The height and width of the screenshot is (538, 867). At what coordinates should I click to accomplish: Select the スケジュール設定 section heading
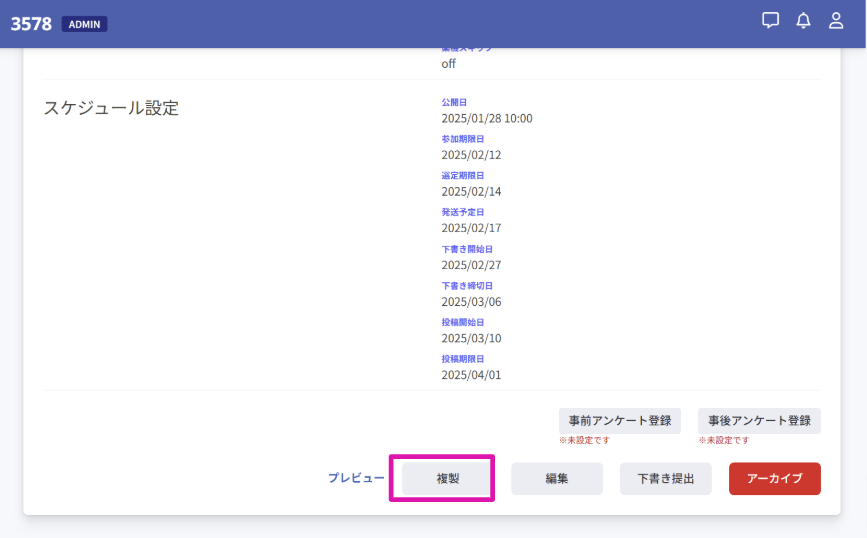click(111, 108)
